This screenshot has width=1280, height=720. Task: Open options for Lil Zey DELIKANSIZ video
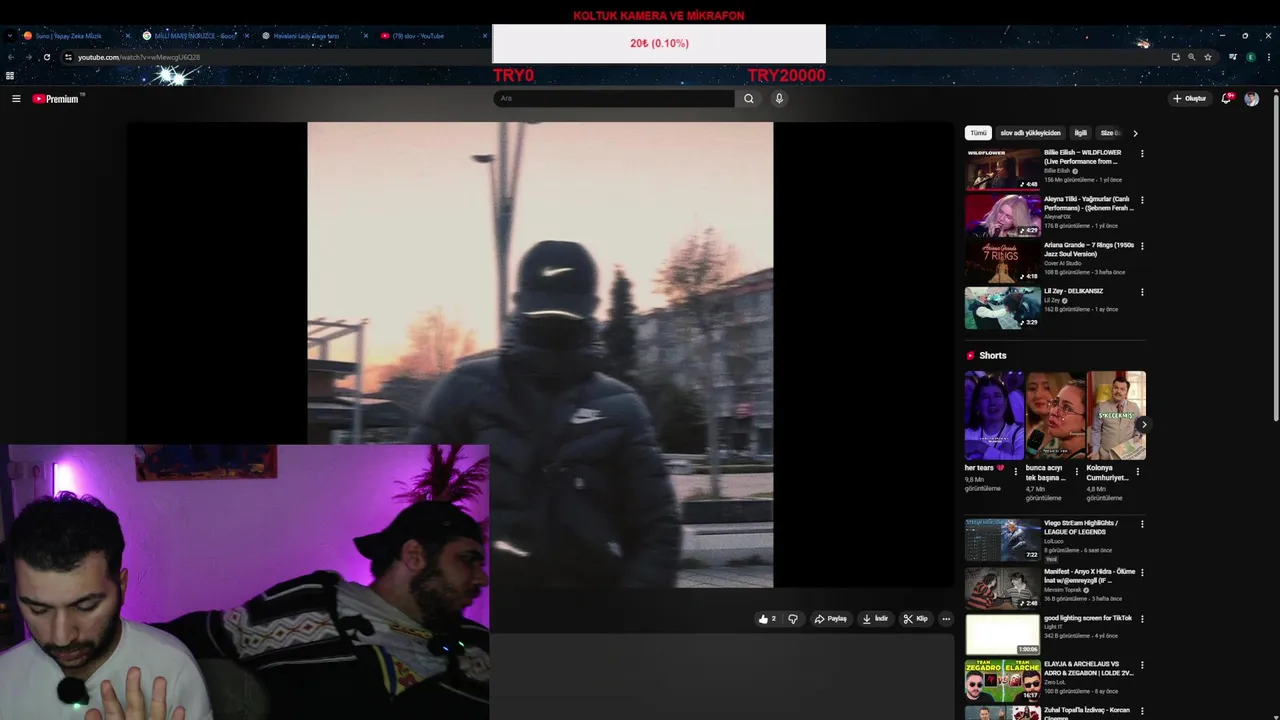point(1142,292)
